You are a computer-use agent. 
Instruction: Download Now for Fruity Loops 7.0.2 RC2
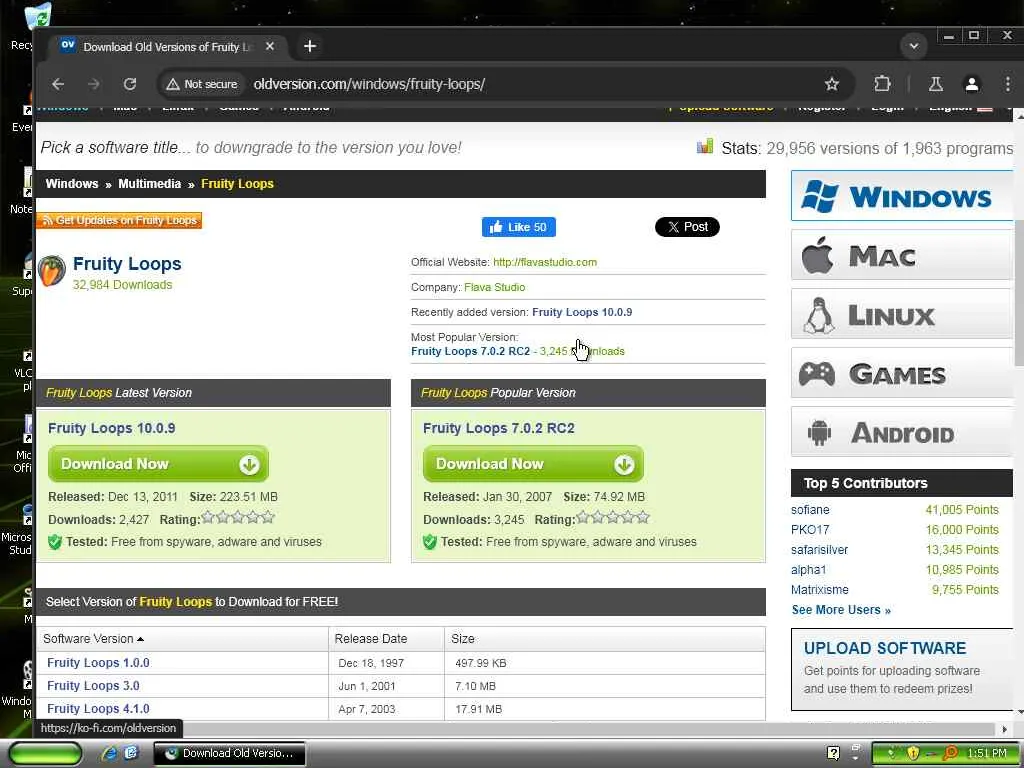pyautogui.click(x=534, y=464)
